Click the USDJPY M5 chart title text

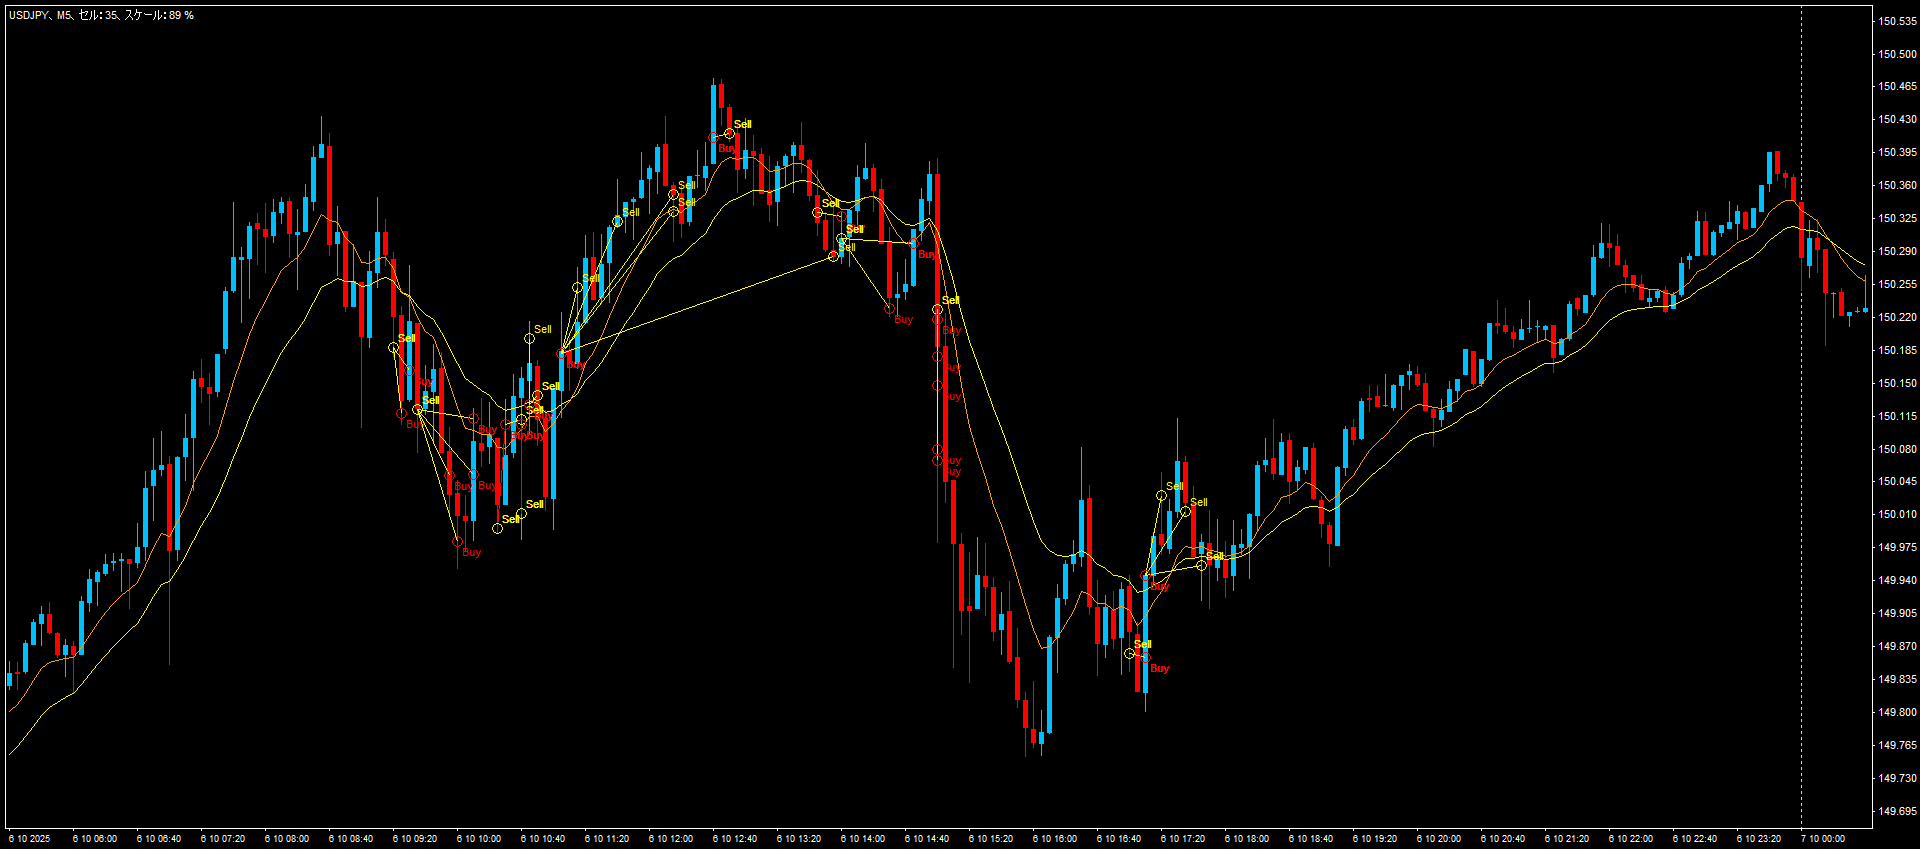101,16
